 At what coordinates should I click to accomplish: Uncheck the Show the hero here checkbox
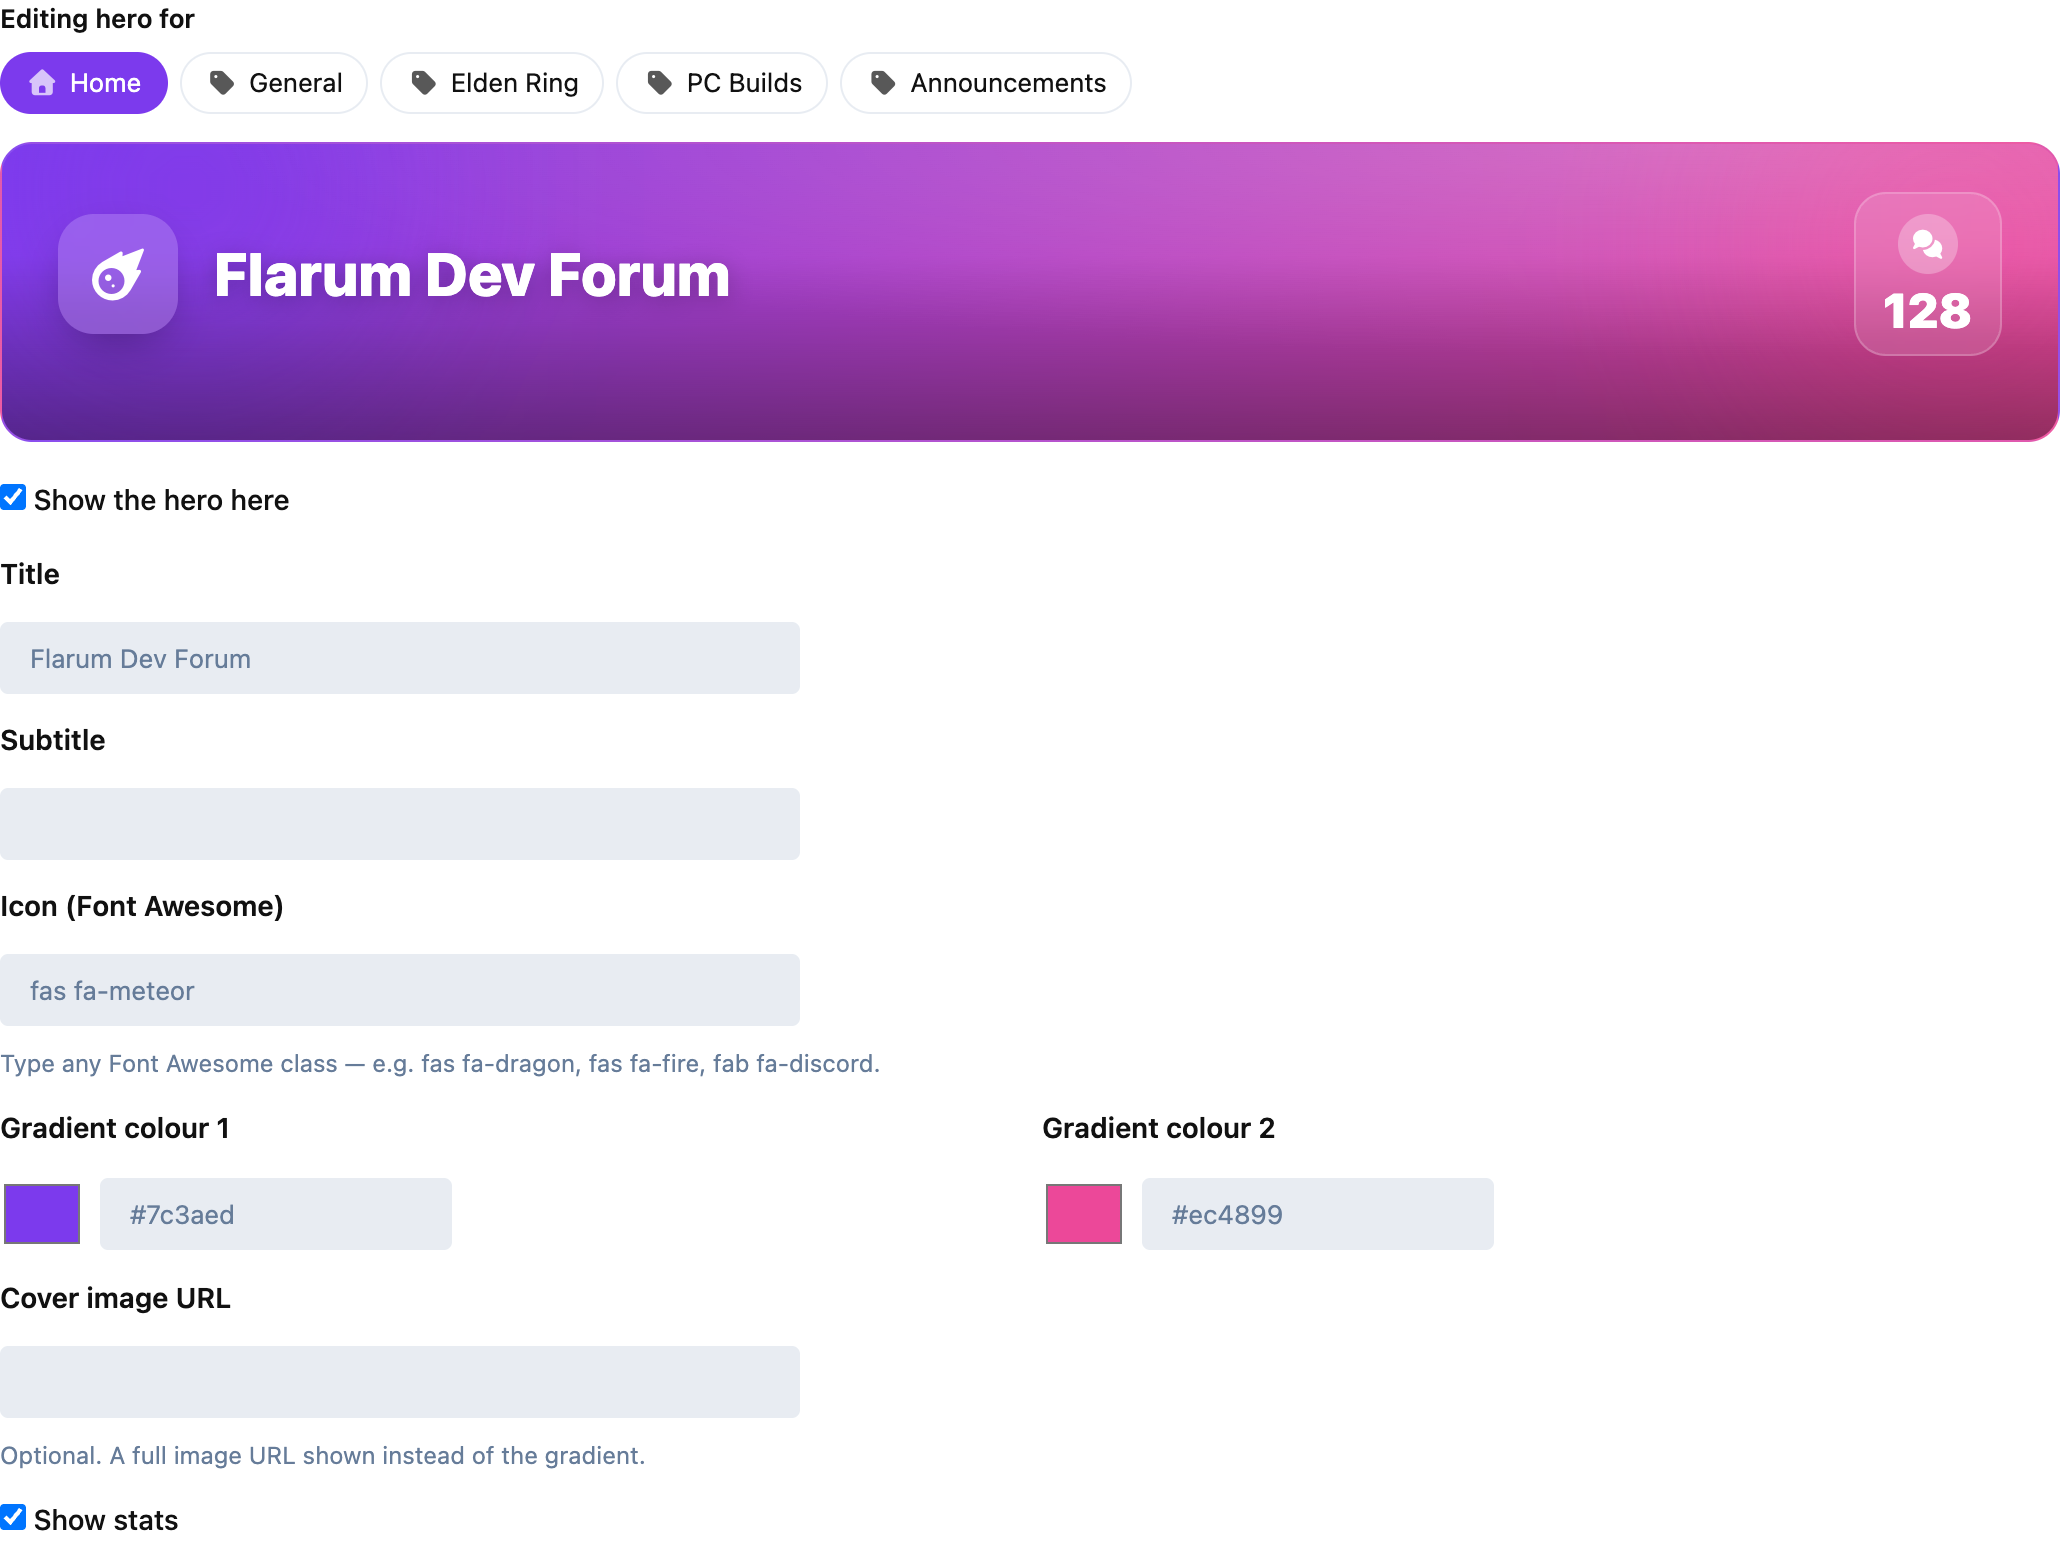[13, 498]
